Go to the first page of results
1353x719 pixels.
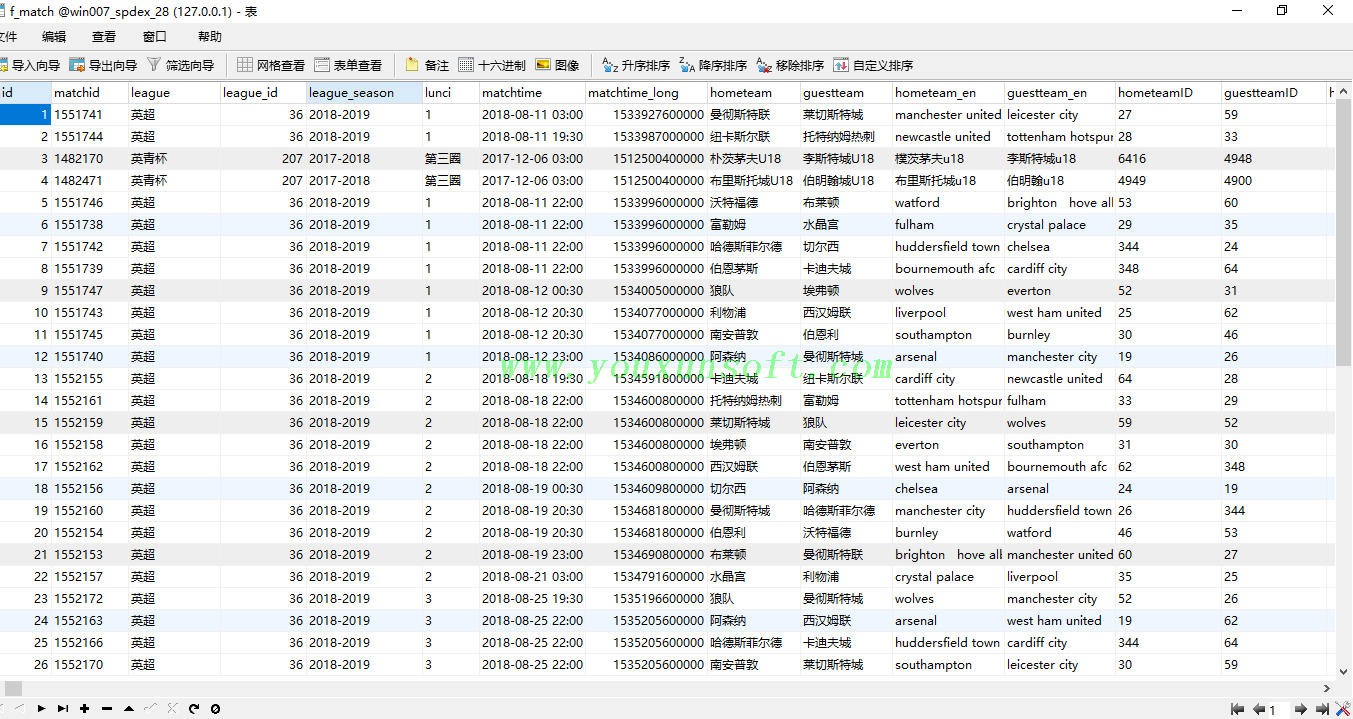(x=1237, y=709)
